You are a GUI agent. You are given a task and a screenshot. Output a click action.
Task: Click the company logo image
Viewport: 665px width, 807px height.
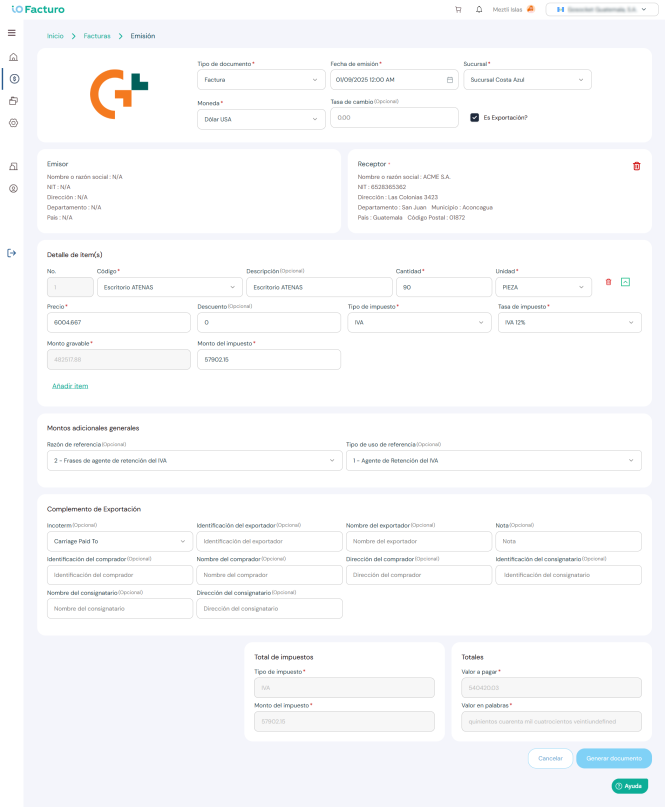click(x=119, y=95)
